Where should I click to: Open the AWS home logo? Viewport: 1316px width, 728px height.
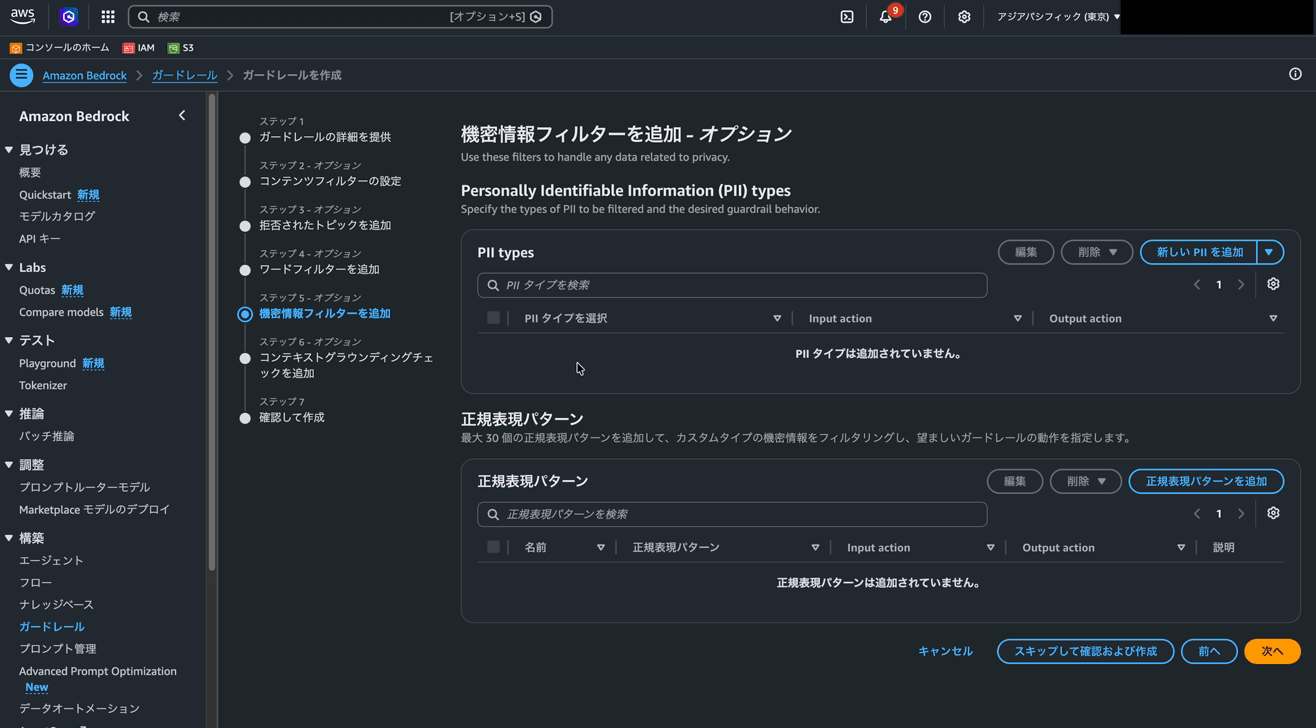22,16
